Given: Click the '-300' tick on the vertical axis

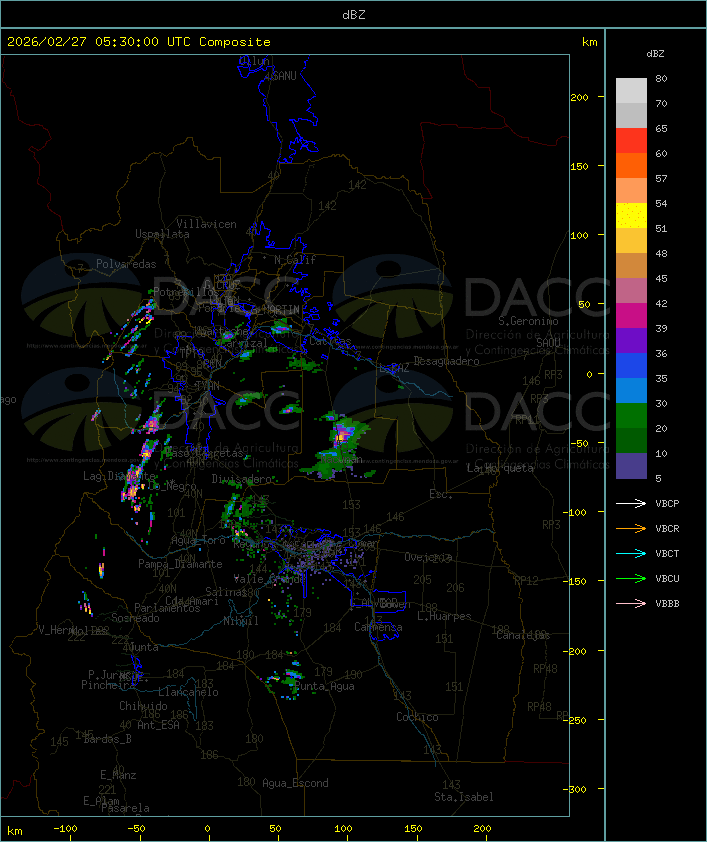Looking at the screenshot, I should (x=576, y=789).
